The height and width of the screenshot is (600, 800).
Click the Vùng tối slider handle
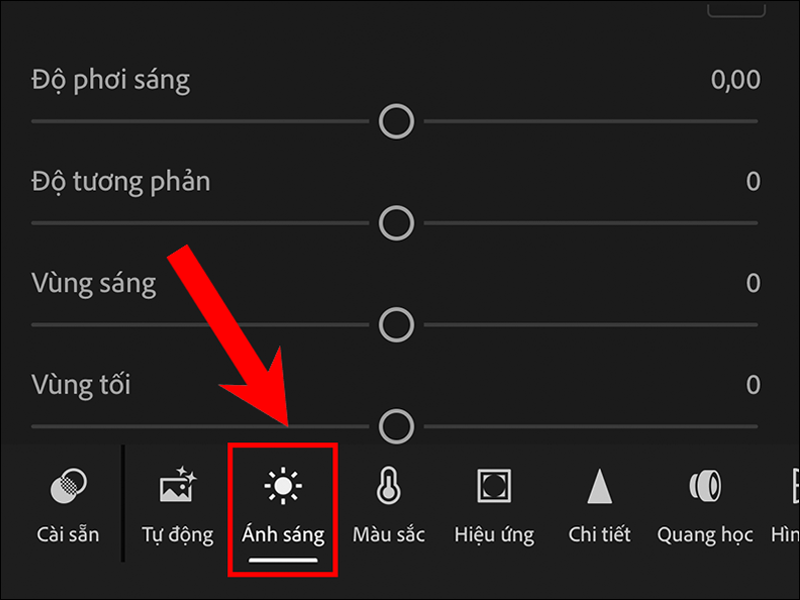[397, 424]
